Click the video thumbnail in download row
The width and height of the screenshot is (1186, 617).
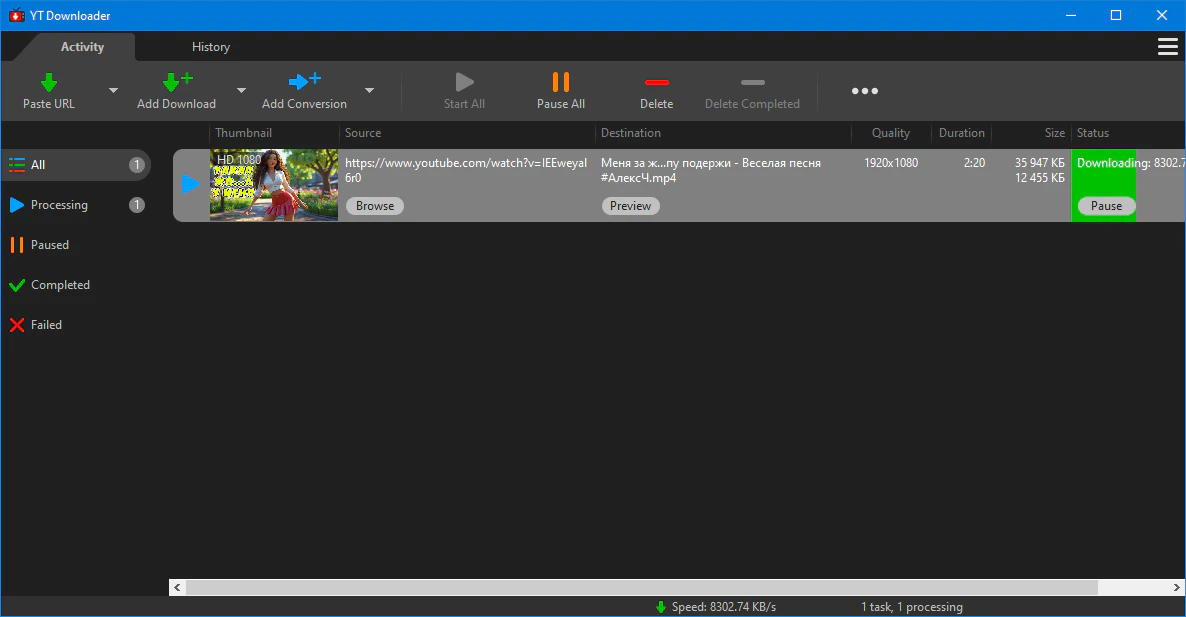[x=274, y=185]
